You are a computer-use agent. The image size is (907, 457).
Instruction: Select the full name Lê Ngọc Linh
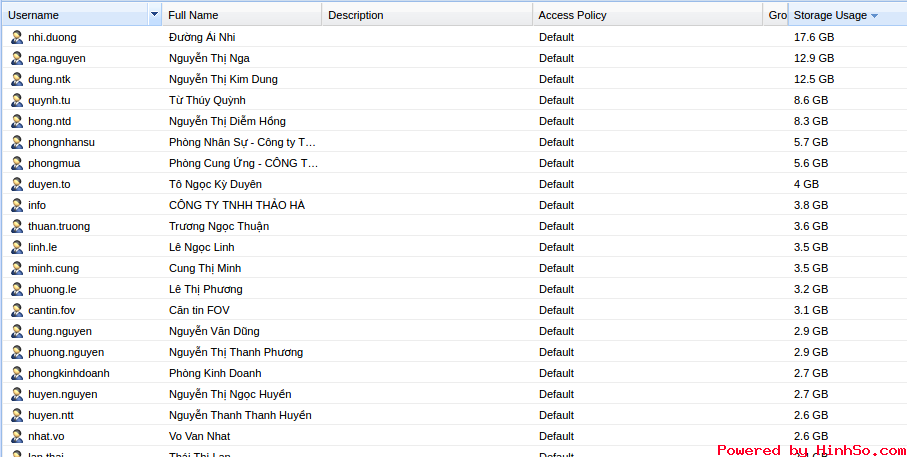click(201, 247)
